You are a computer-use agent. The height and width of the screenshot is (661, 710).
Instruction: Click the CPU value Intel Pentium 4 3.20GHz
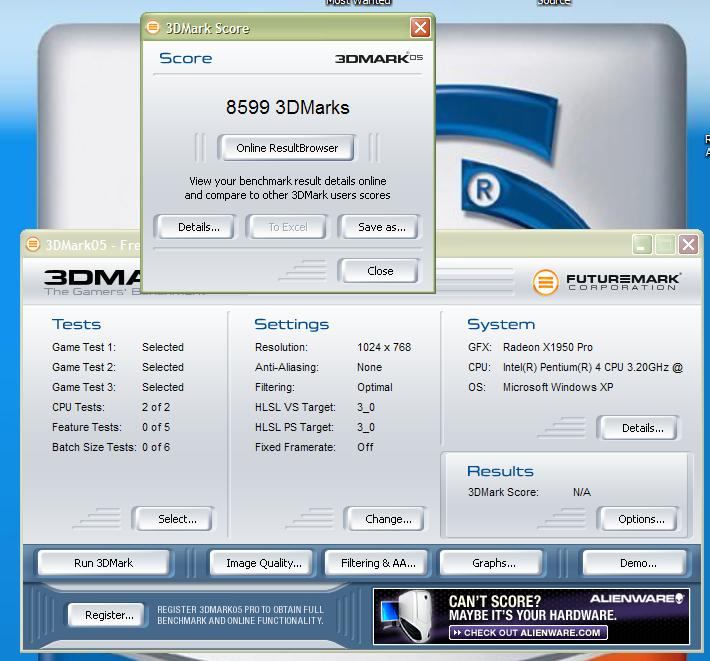[592, 367]
